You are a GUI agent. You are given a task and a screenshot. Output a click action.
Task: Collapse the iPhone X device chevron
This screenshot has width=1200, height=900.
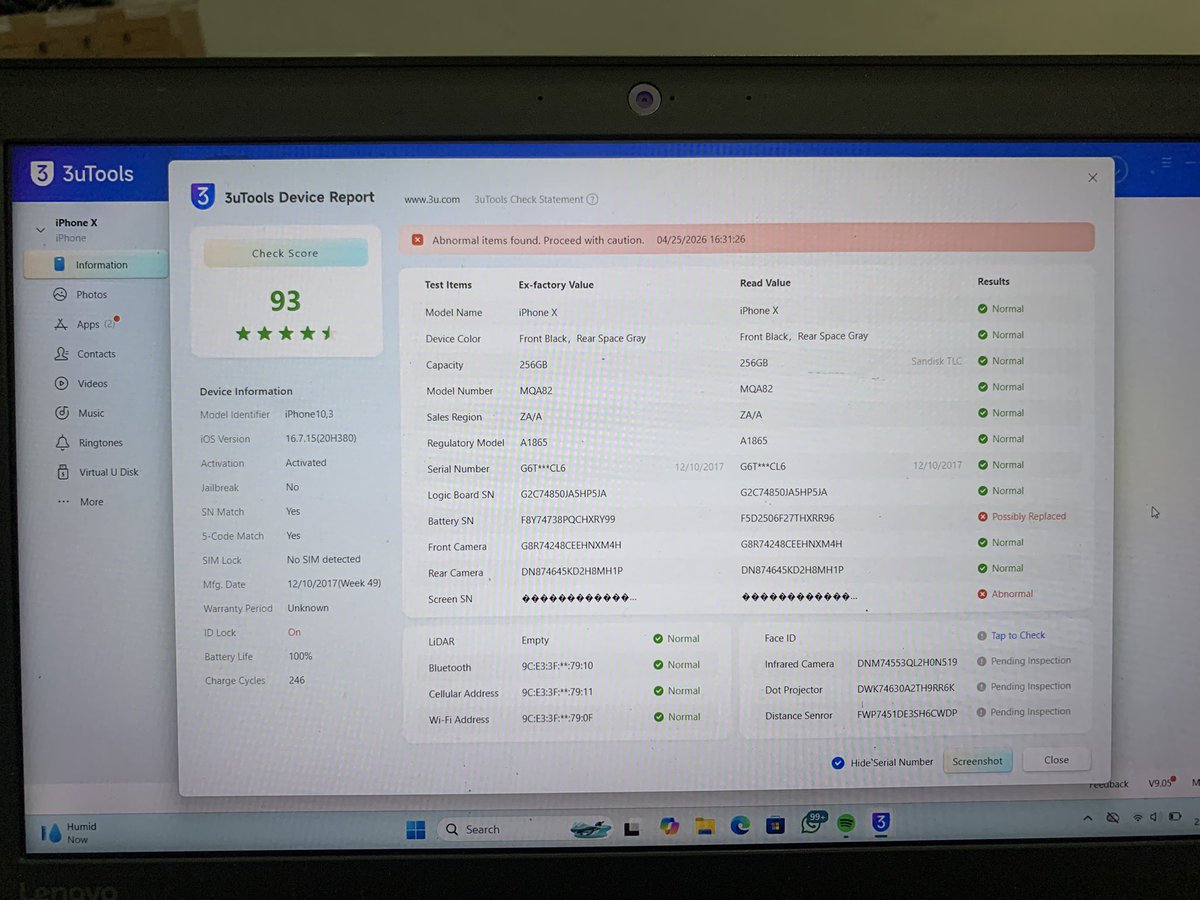tap(40, 229)
